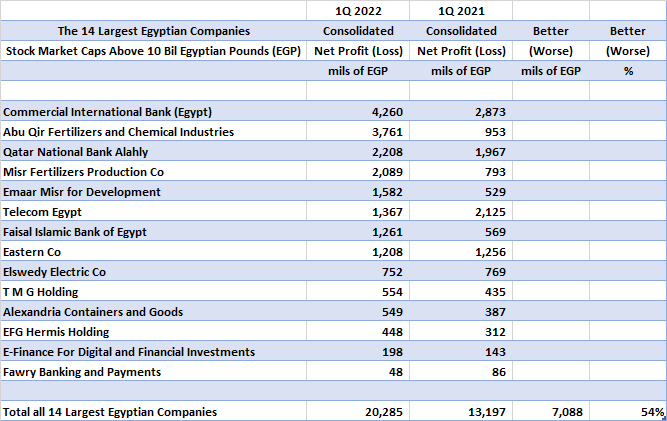Select 'Faisal Islamic Bank of Egypt' cell
Screen dimensions: 667x421
pos(154,231)
